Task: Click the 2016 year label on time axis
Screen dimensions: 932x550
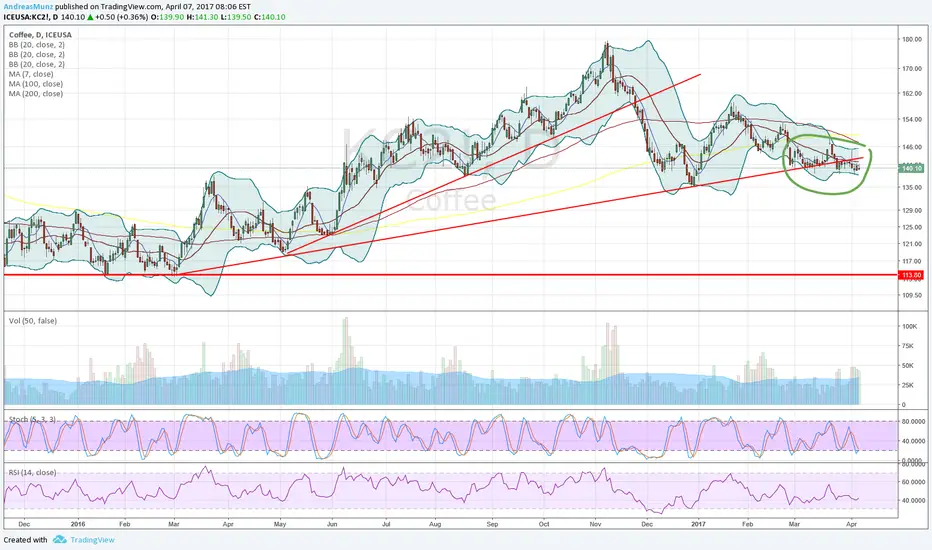Action: 78,524
